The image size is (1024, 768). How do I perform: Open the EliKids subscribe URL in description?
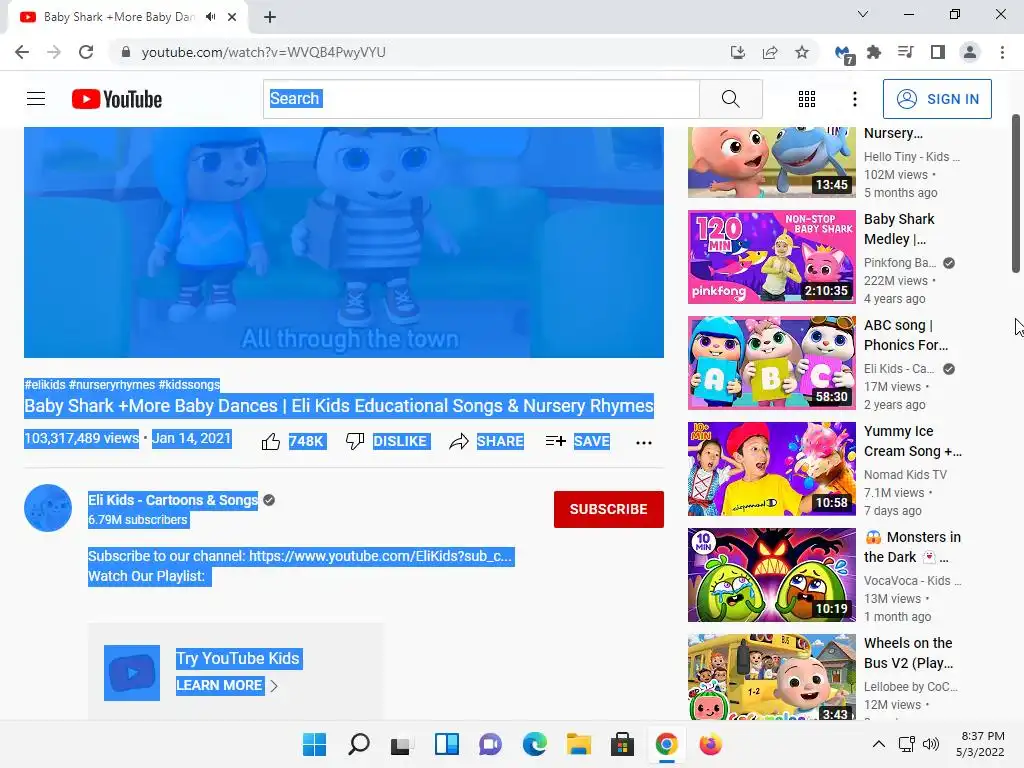pyautogui.click(x=380, y=556)
